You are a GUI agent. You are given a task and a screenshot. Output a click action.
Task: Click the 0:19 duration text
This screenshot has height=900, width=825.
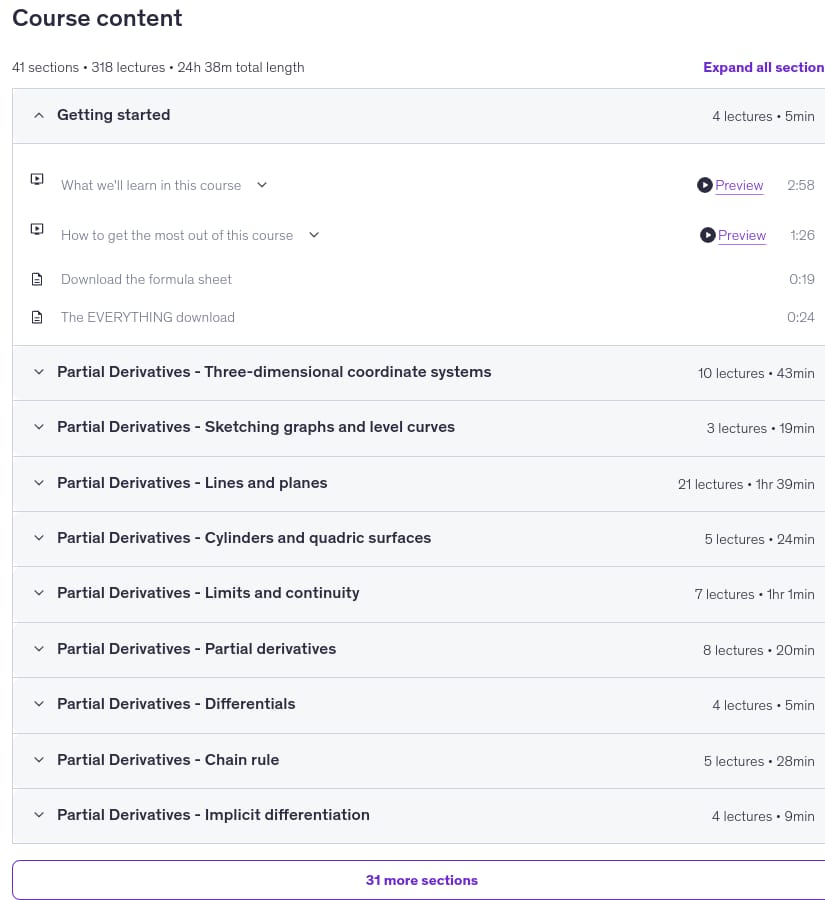click(801, 280)
